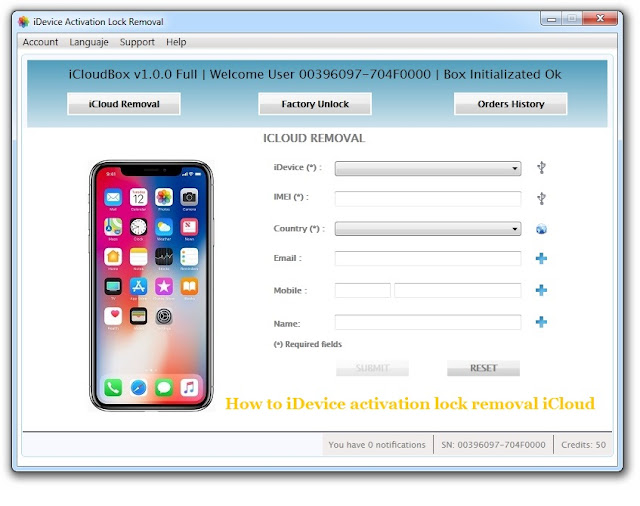This screenshot has width=640, height=506.
Task: Click the '(*) Required fields' note
Action: (308, 344)
